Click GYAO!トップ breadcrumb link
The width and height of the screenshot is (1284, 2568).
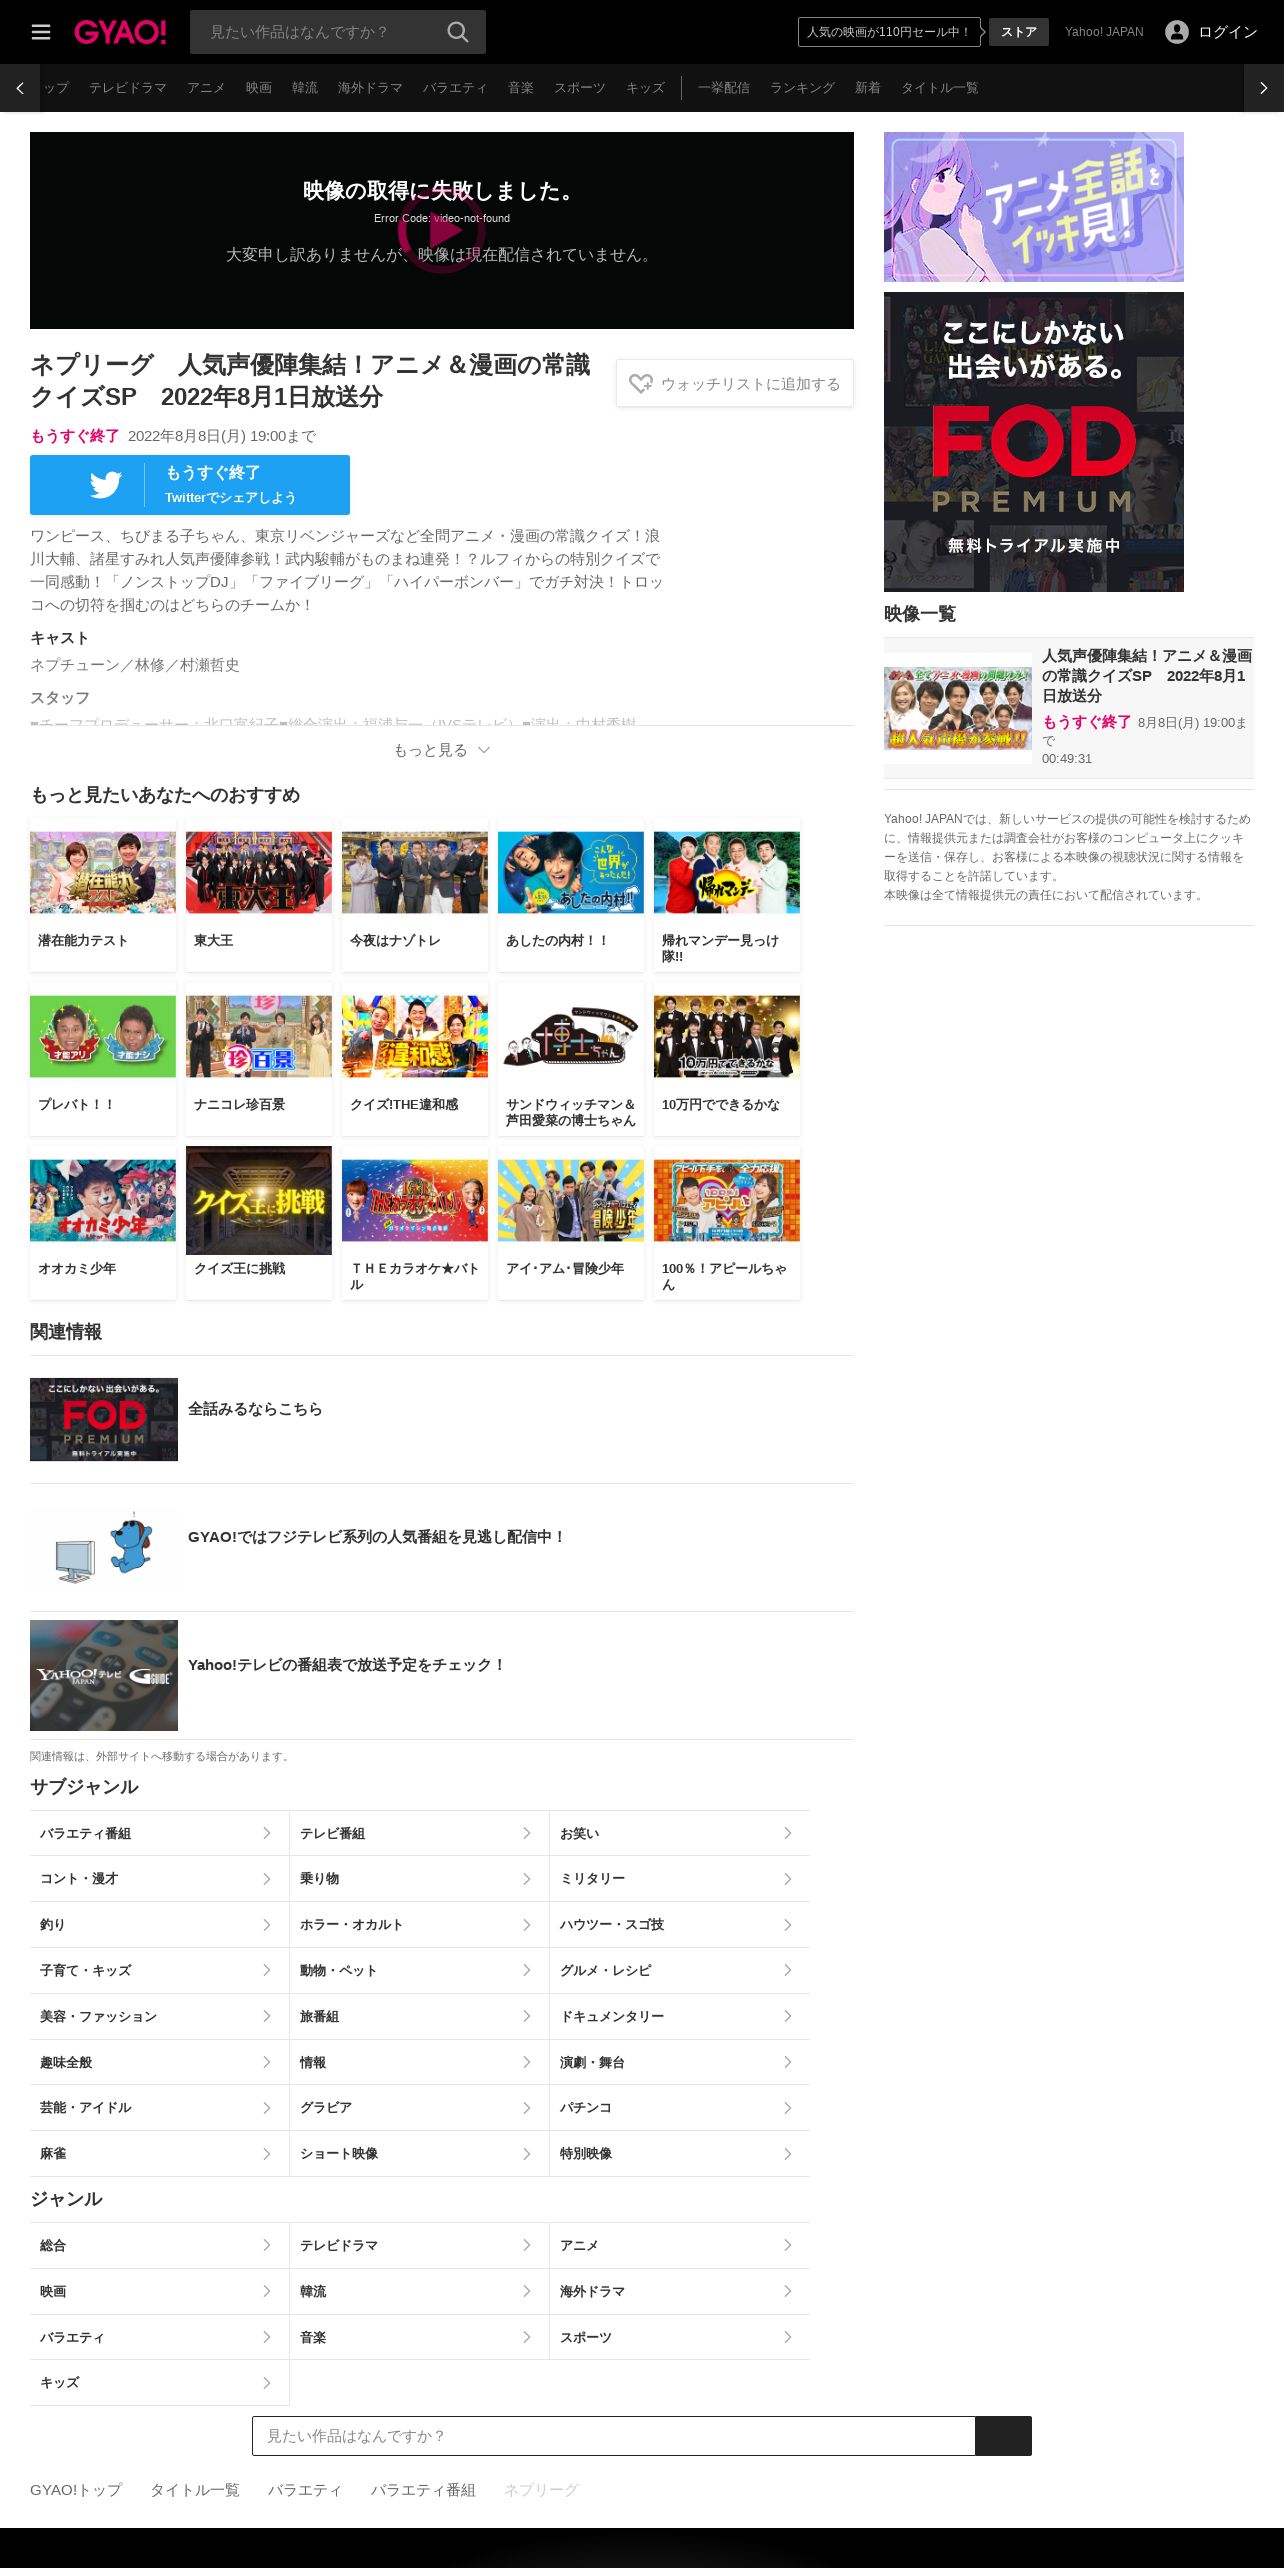click(76, 2489)
